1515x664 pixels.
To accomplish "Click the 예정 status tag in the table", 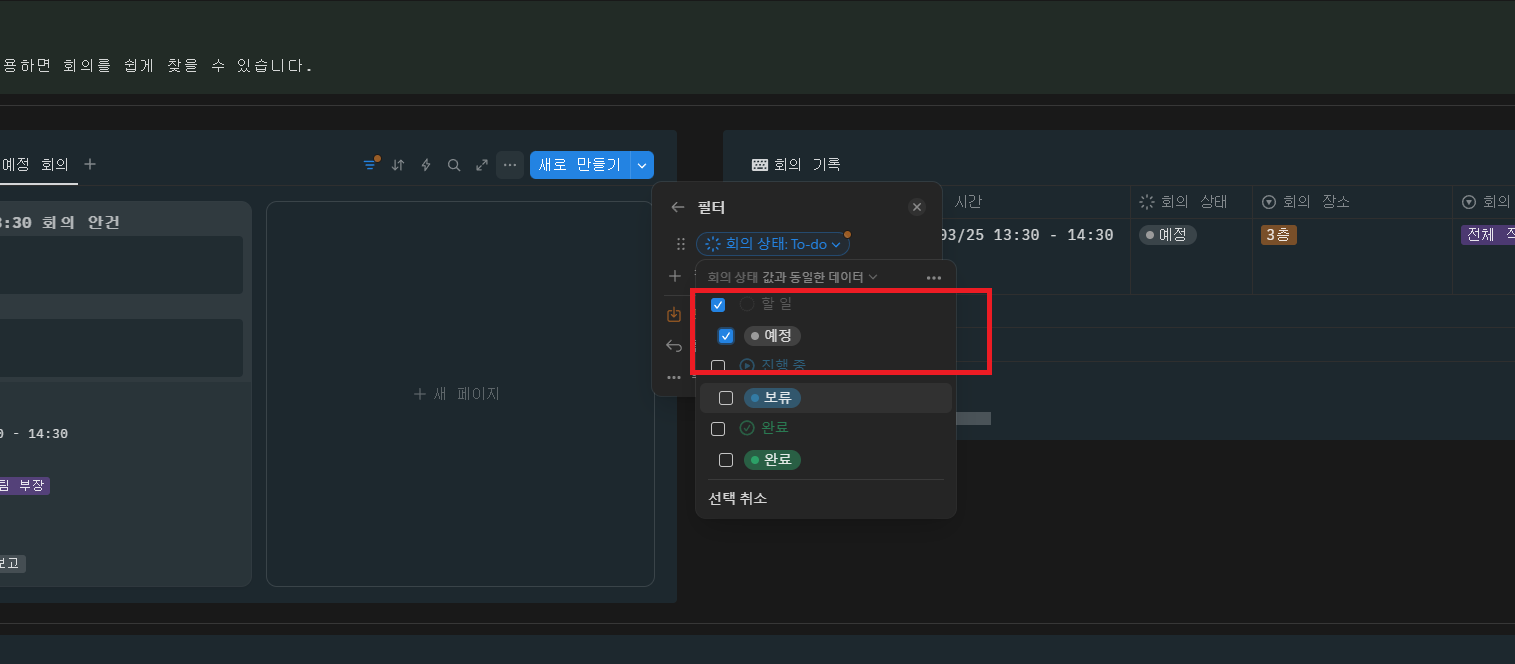I will pyautogui.click(x=1168, y=235).
